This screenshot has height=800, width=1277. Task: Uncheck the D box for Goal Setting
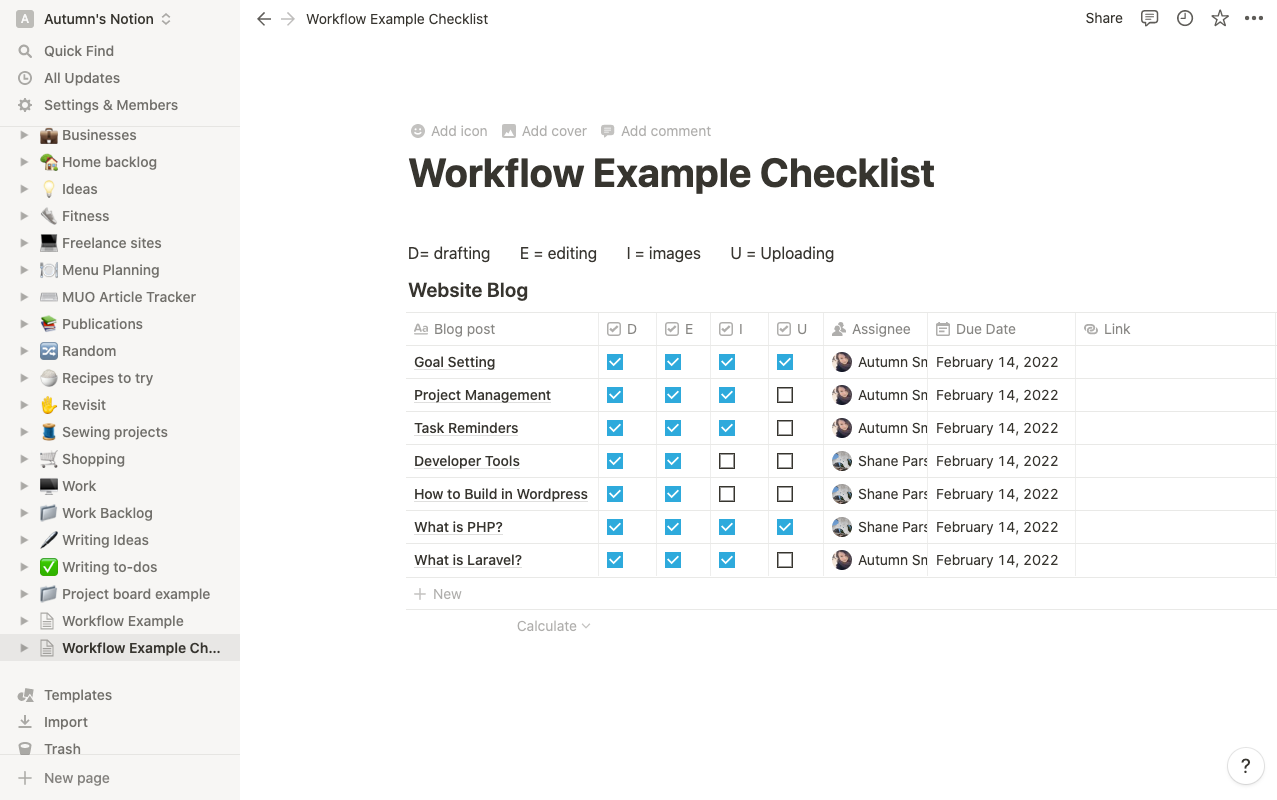(615, 362)
